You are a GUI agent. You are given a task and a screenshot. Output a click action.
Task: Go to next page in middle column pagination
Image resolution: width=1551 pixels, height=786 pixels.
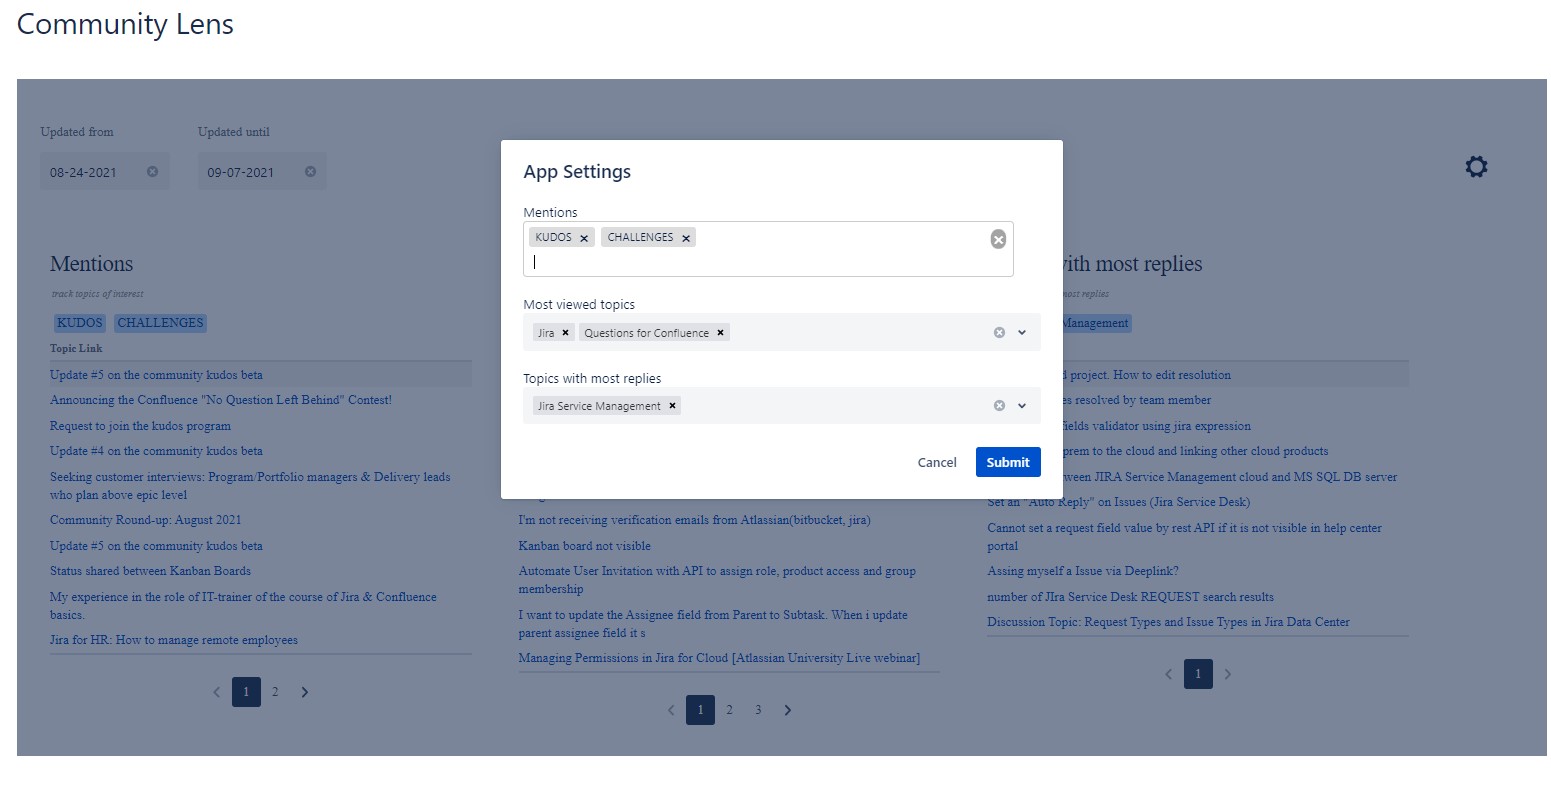point(787,710)
